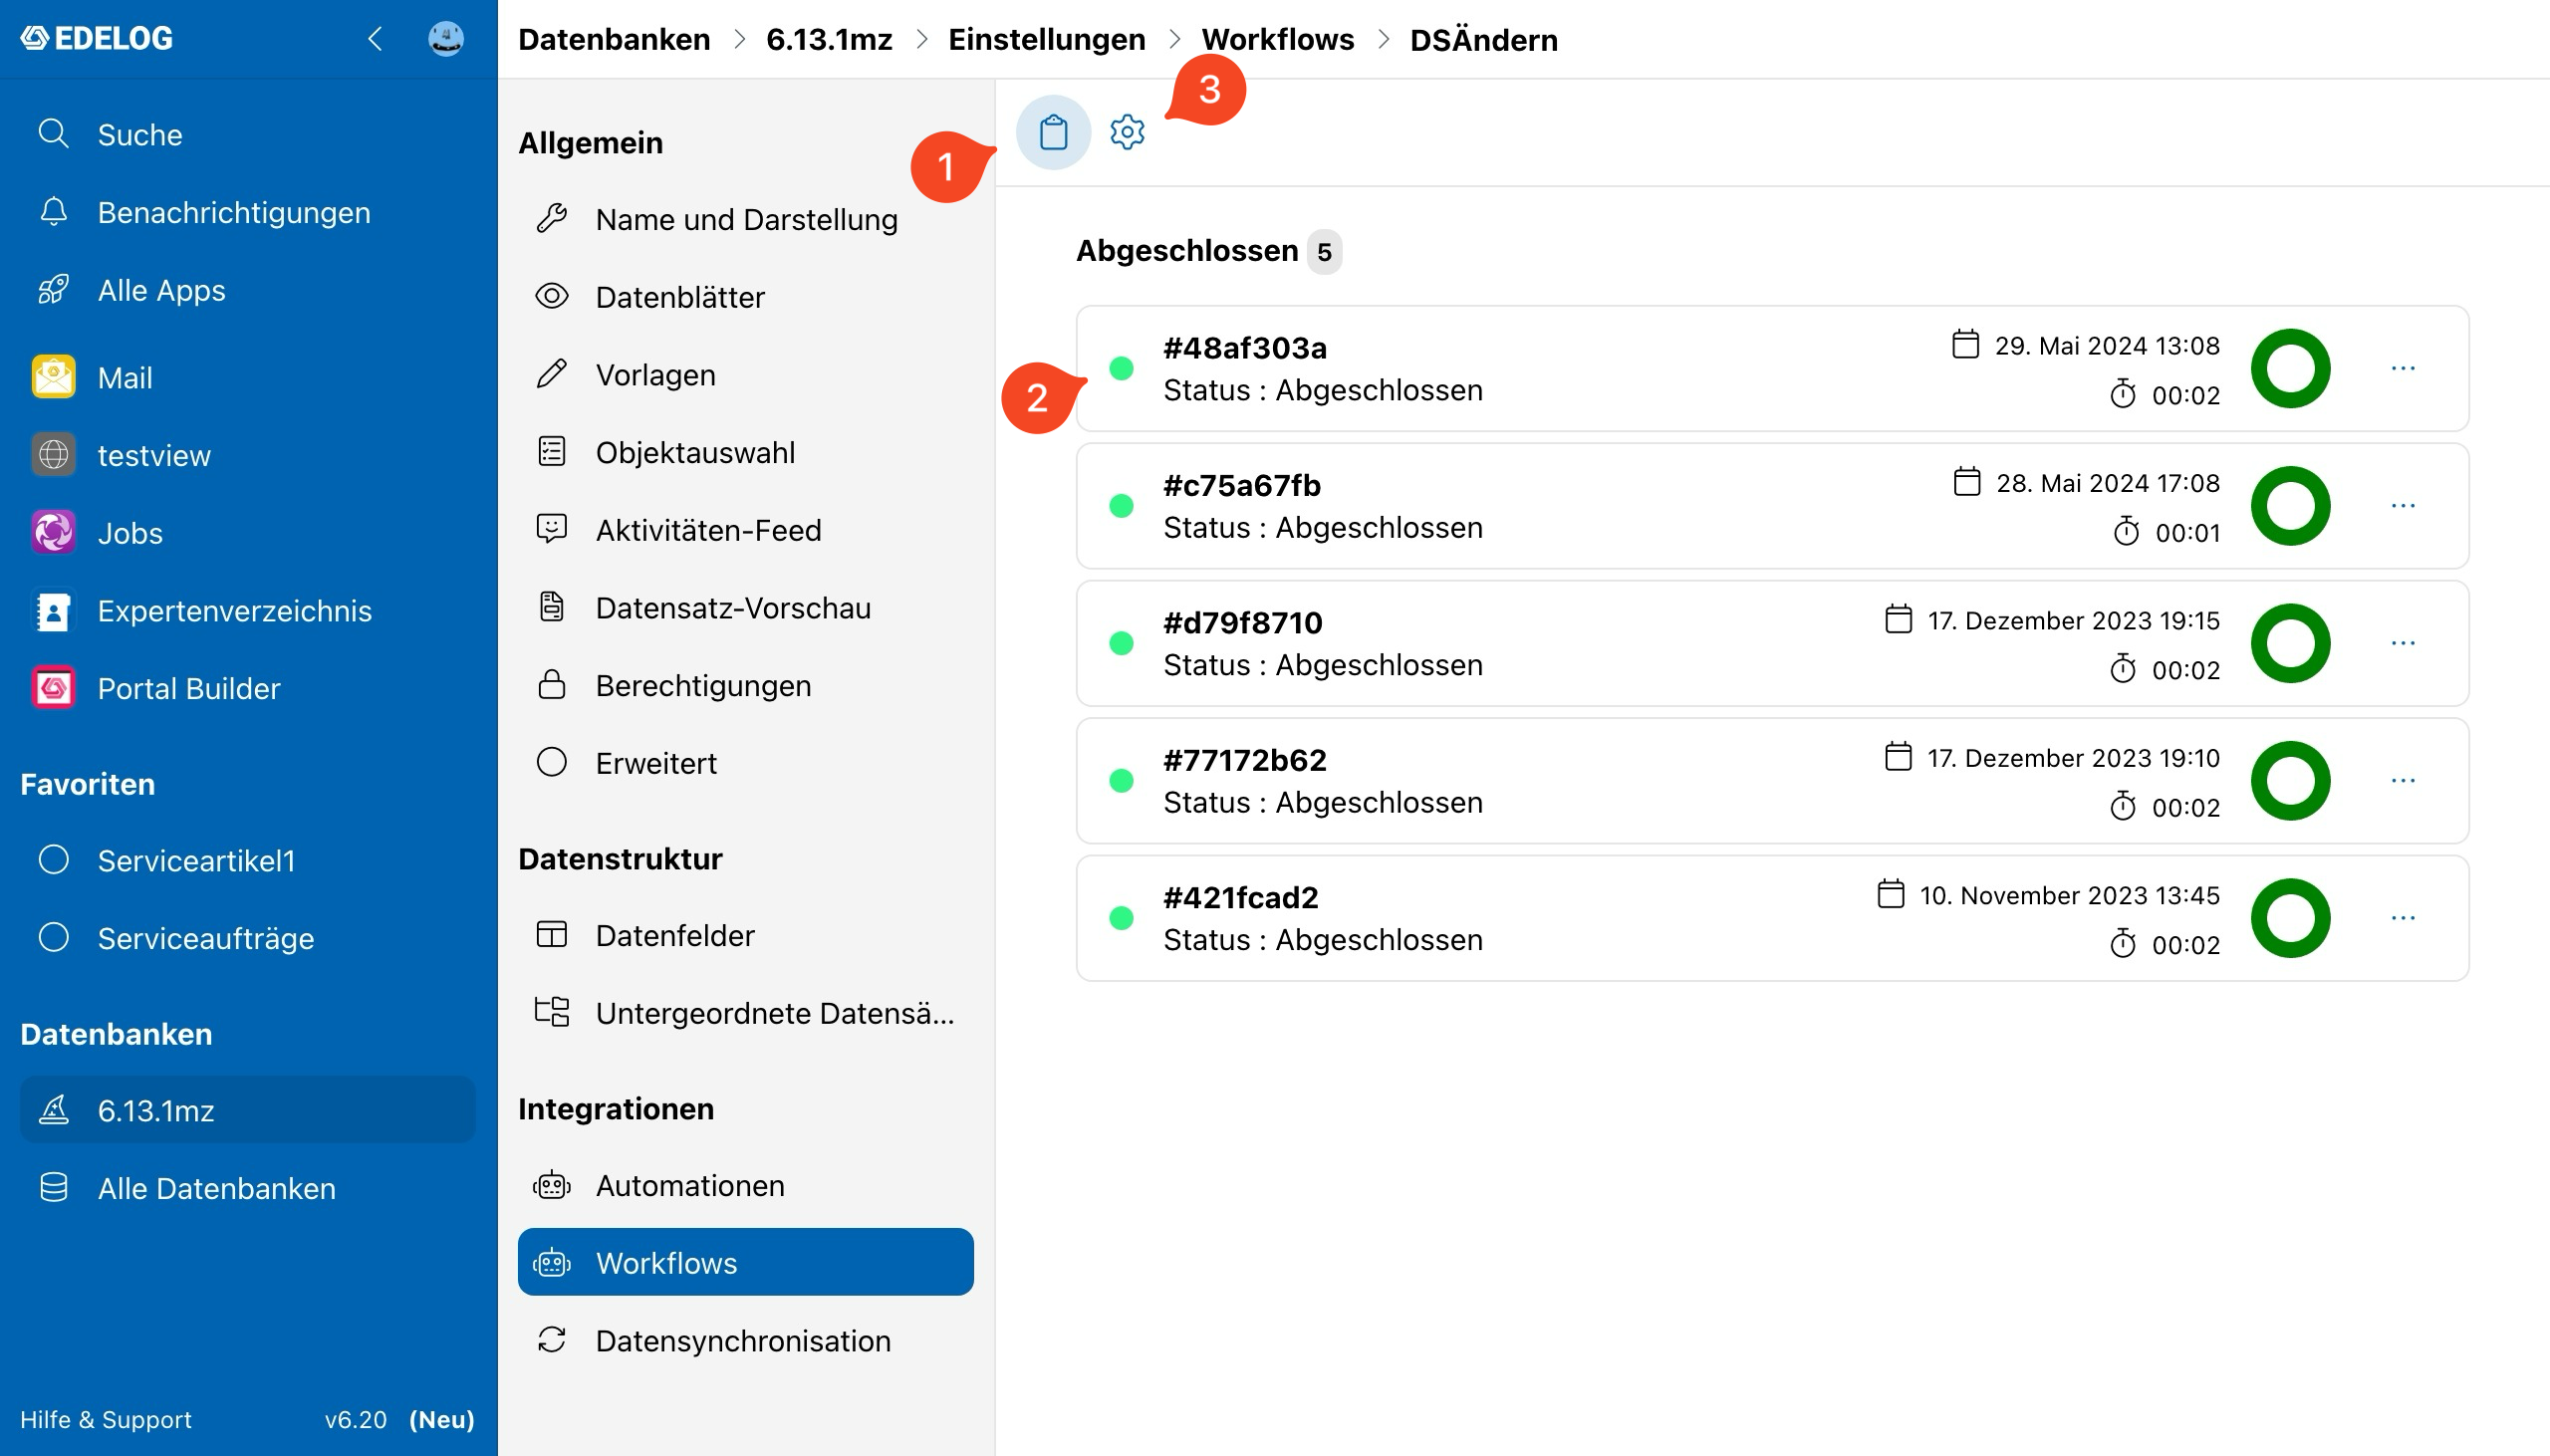Open favorite Serviceaufträge
The image size is (2550, 1456).
[x=249, y=938]
